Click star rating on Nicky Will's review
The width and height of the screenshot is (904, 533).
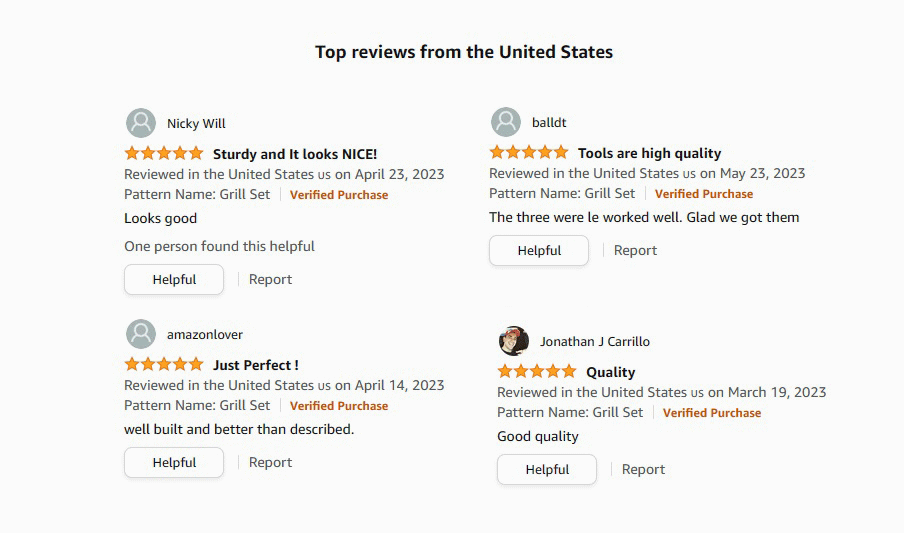[164, 154]
